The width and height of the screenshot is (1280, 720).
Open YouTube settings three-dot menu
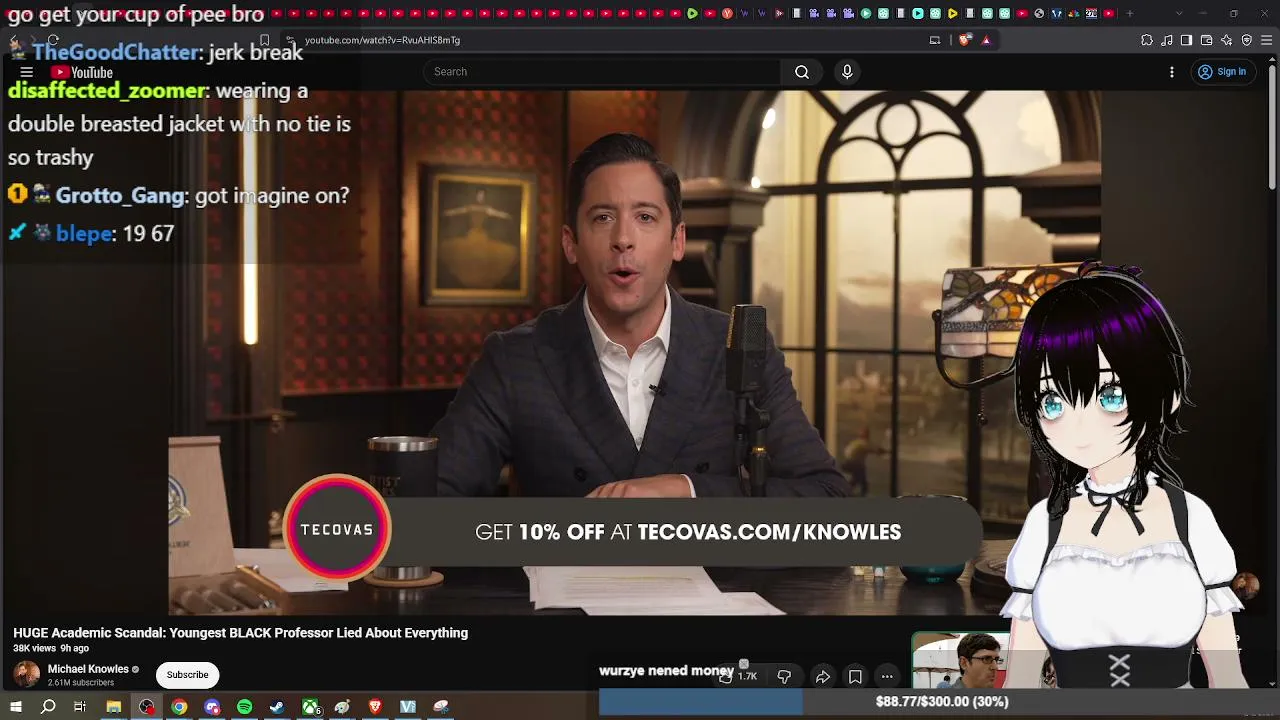click(1172, 72)
